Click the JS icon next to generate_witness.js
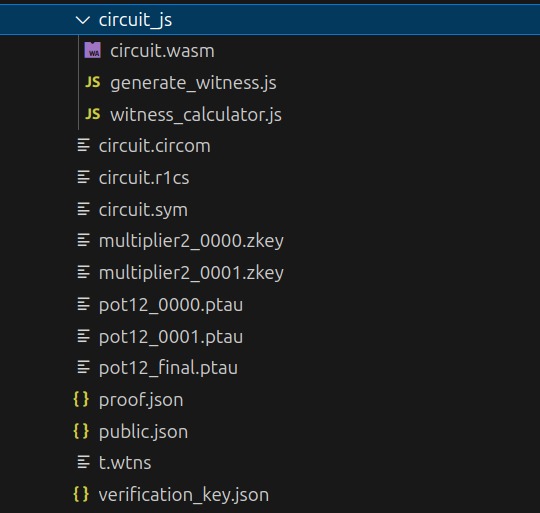540x513 pixels. 93,82
